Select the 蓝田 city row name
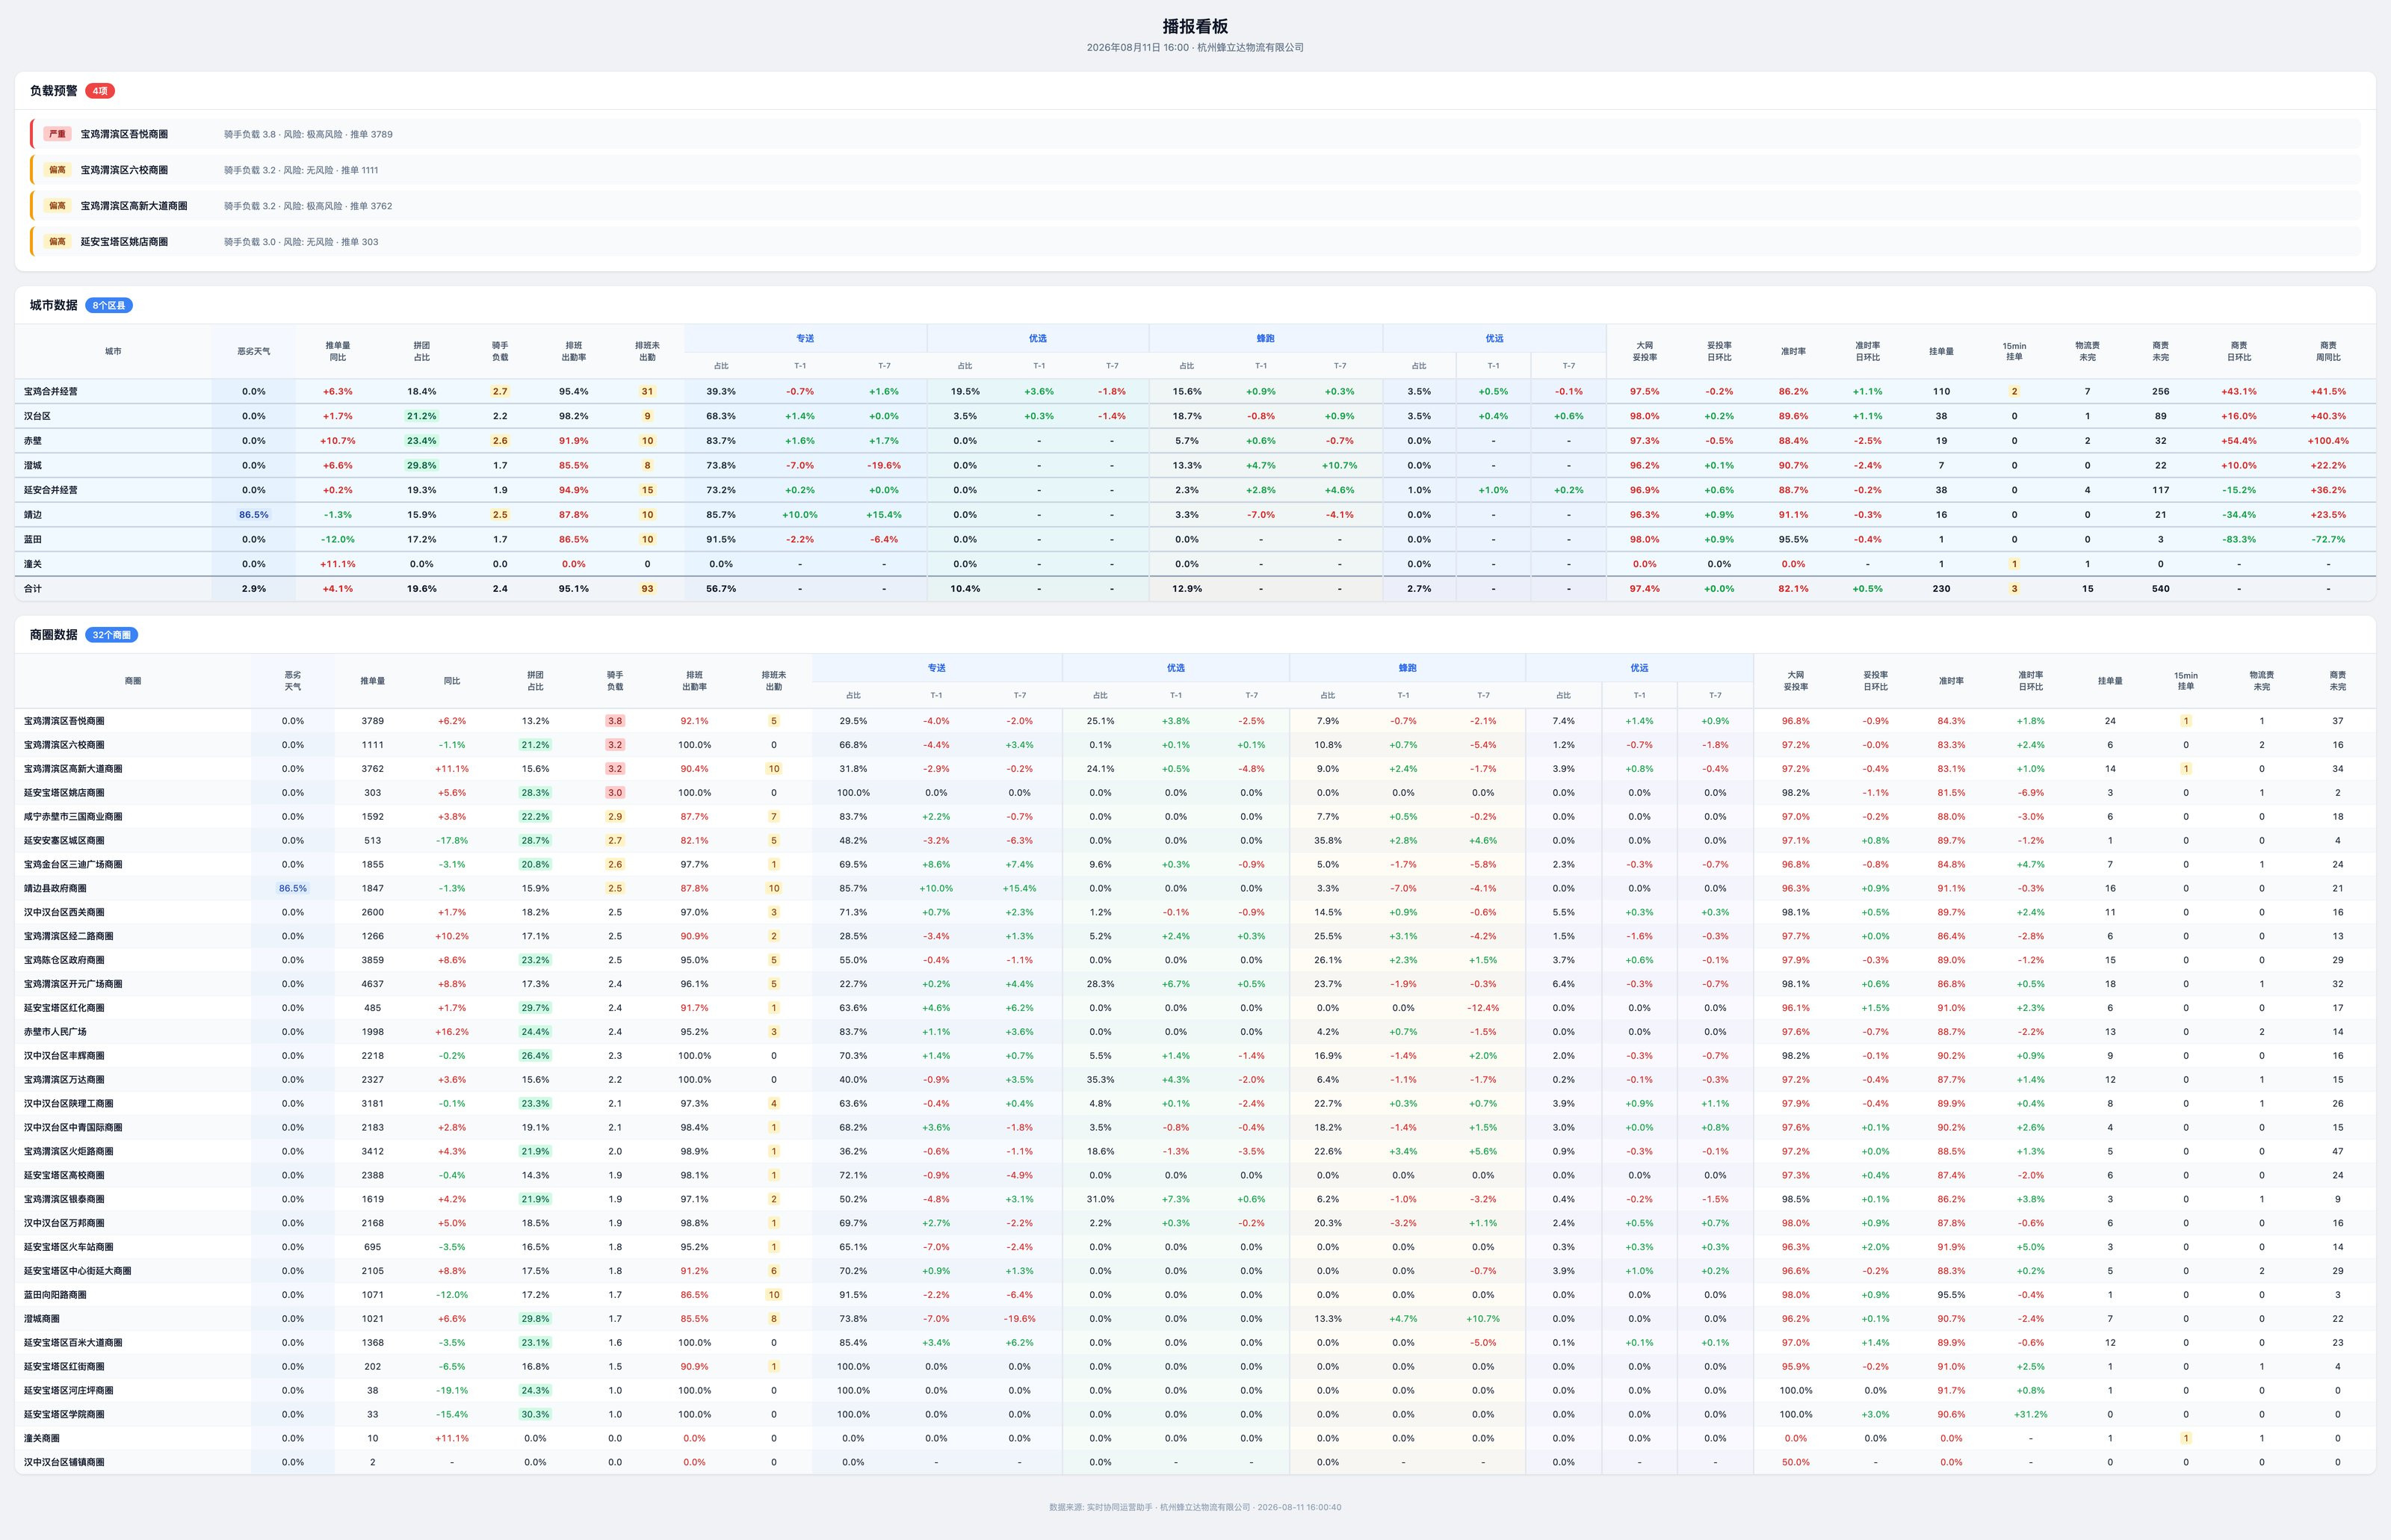This screenshot has width=2391, height=1540. click(x=33, y=539)
